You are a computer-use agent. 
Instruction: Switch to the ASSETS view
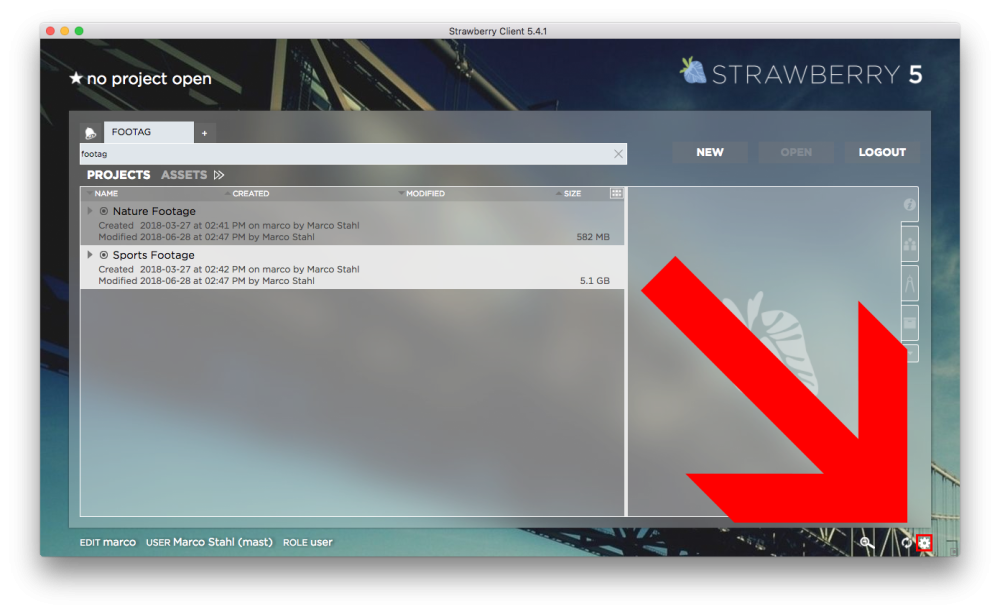(x=183, y=175)
